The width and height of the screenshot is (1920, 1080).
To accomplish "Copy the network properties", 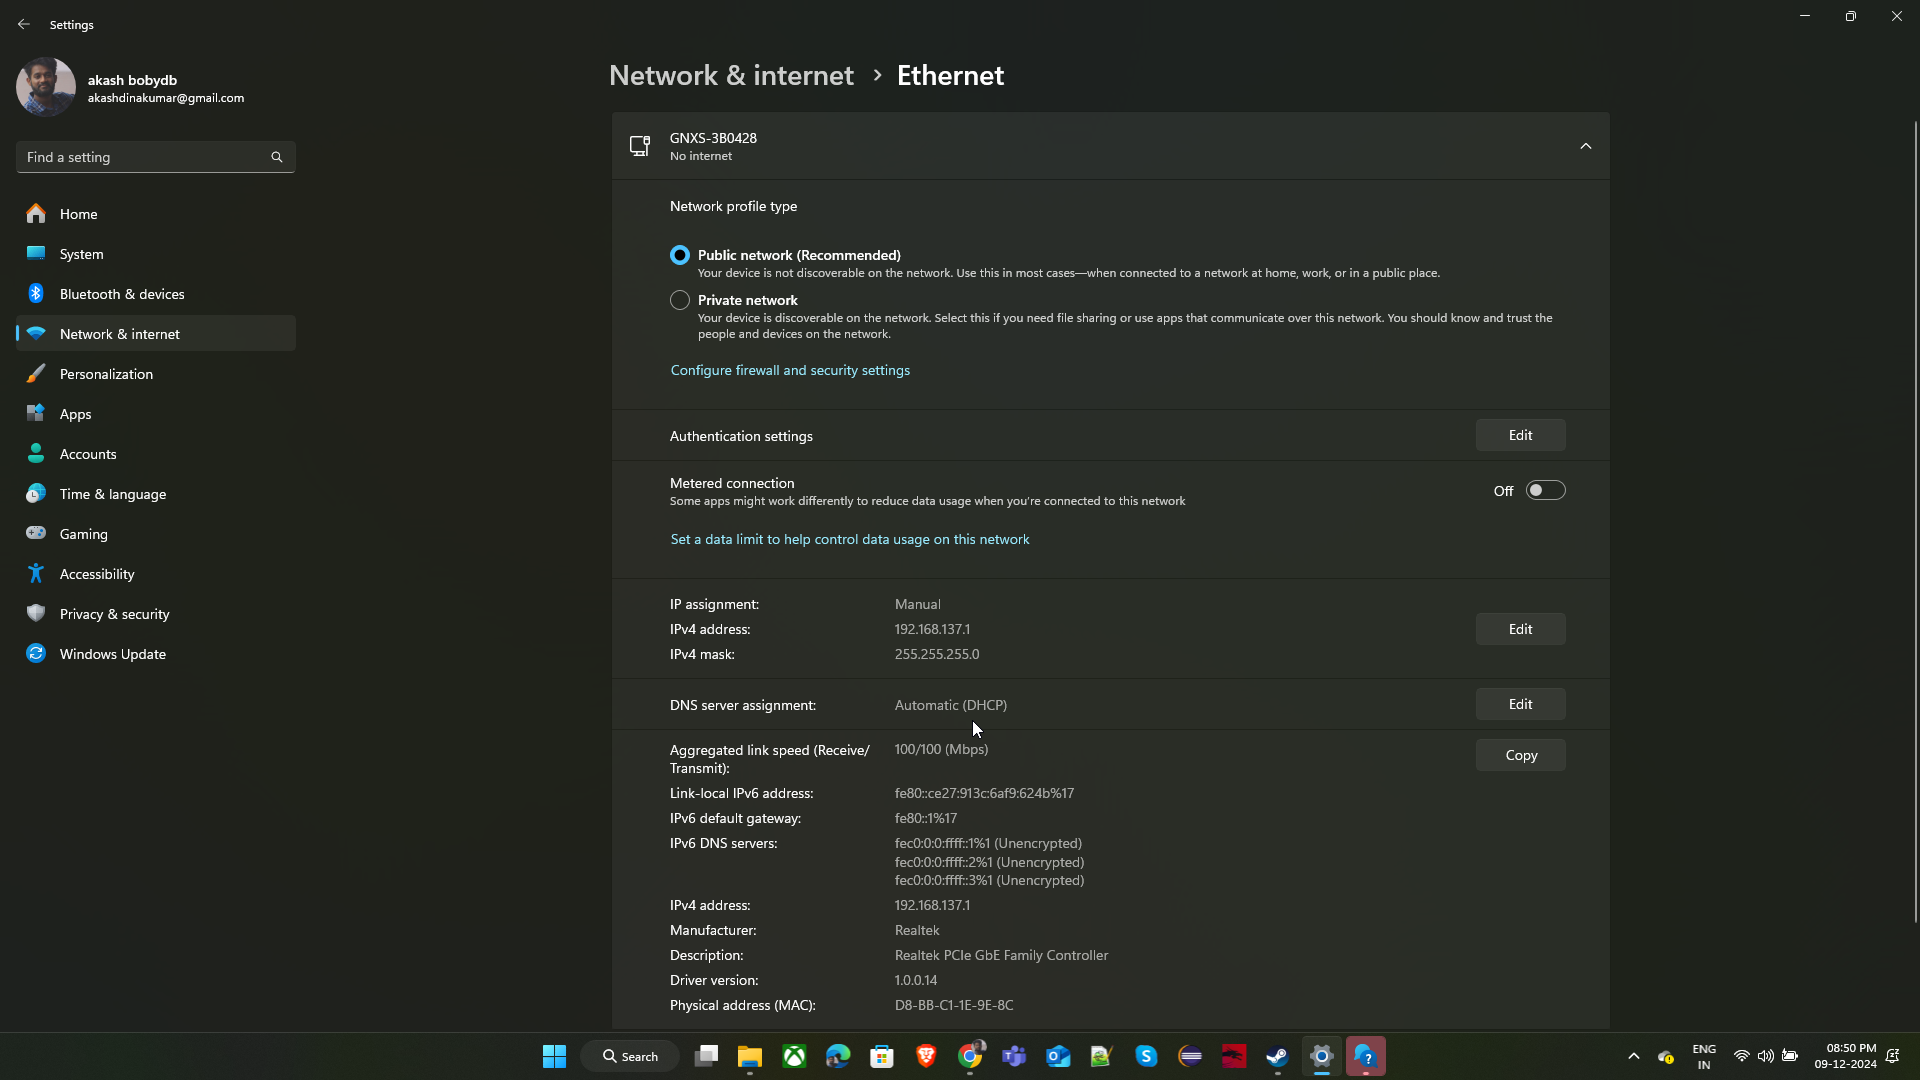I will click(1520, 755).
